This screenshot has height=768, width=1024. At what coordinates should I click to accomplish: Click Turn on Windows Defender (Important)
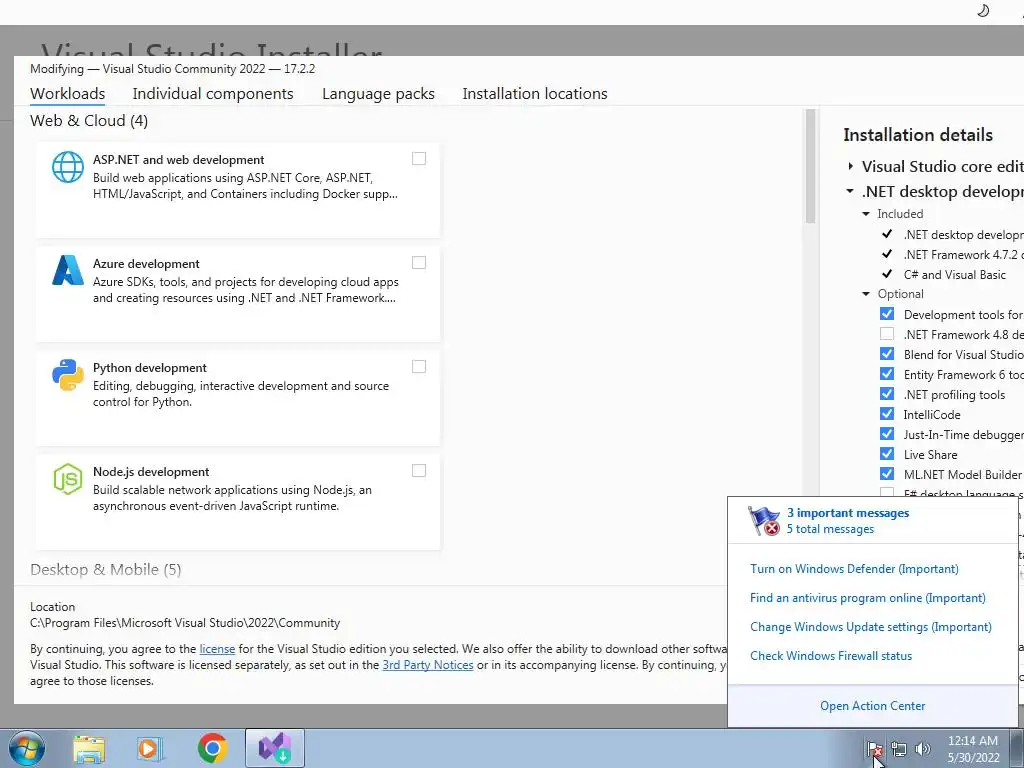click(x=854, y=569)
